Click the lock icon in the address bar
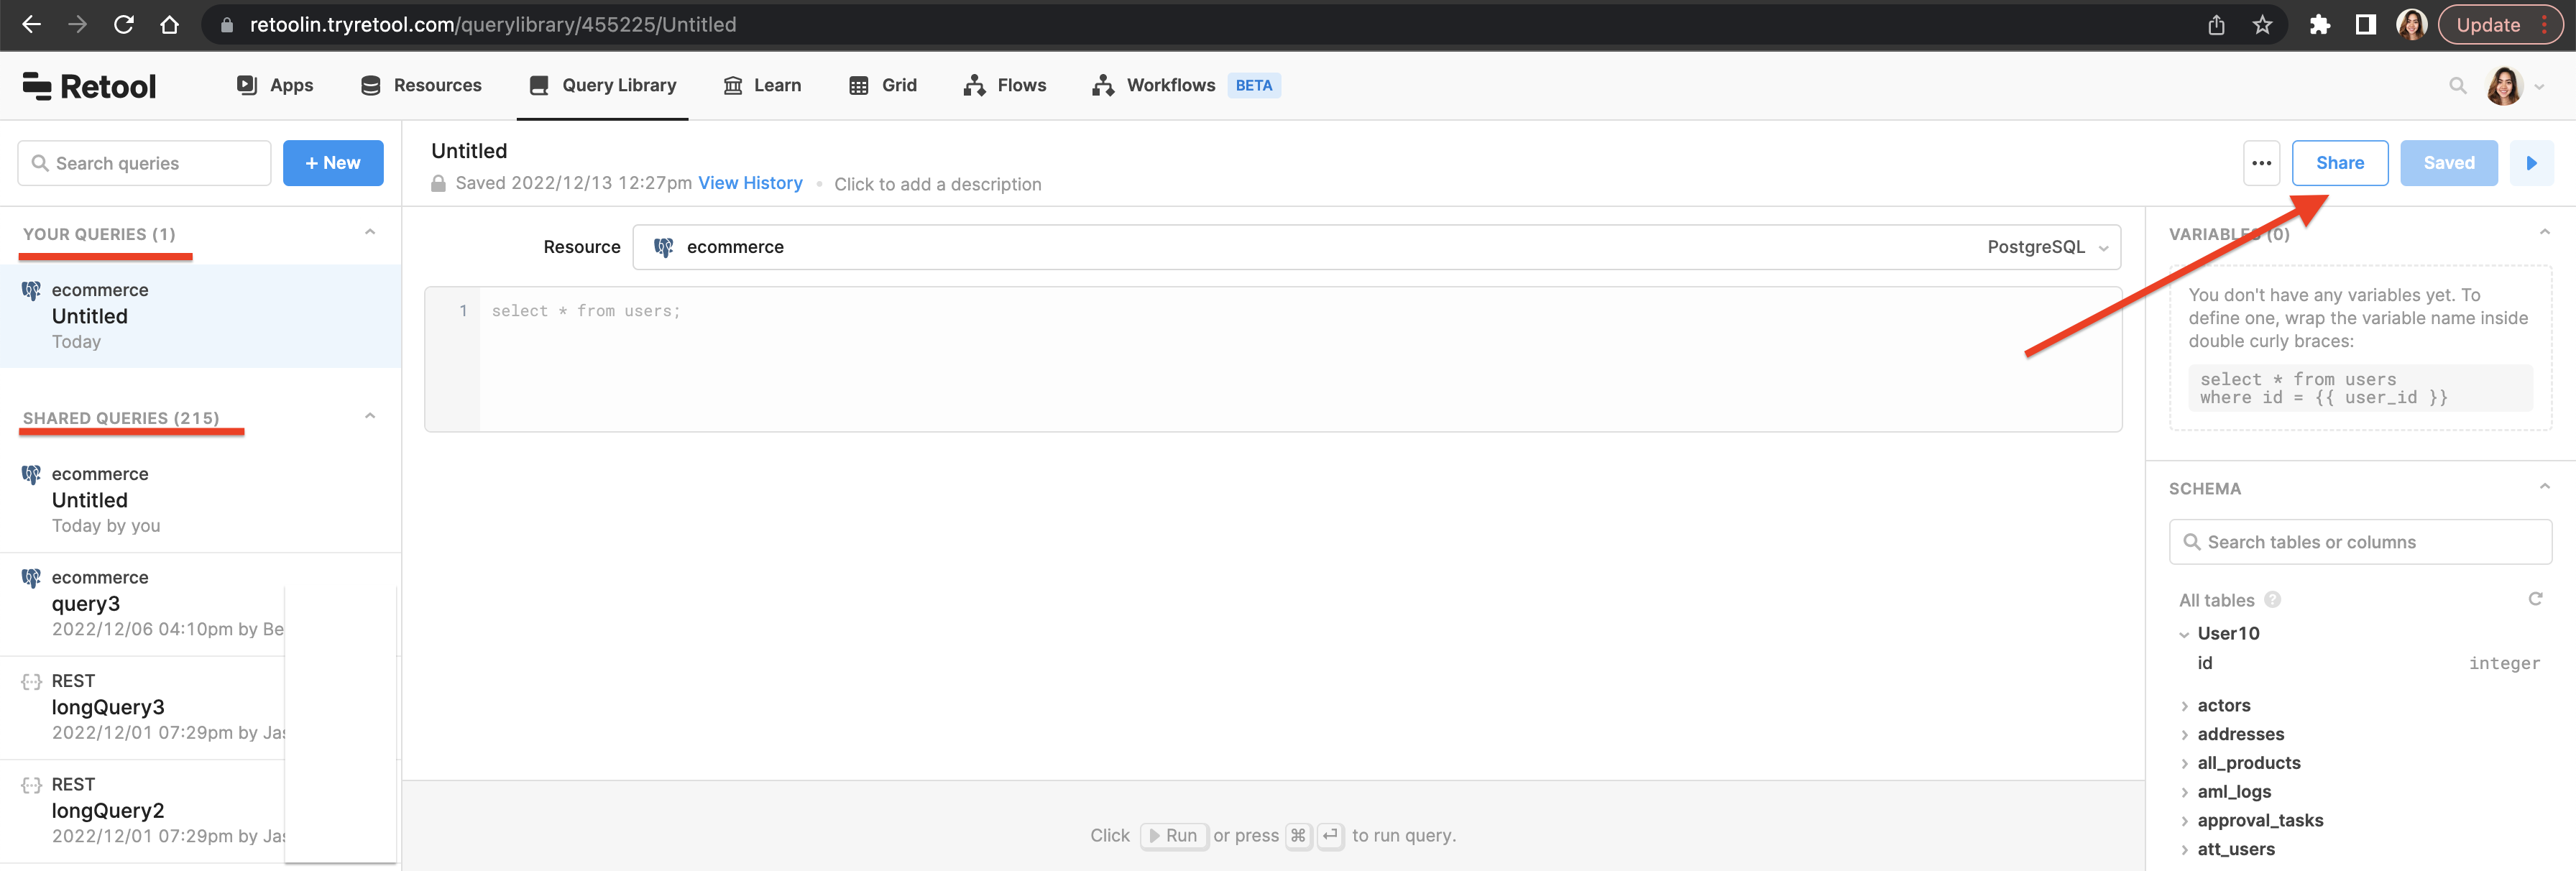The width and height of the screenshot is (2576, 871). point(227,25)
